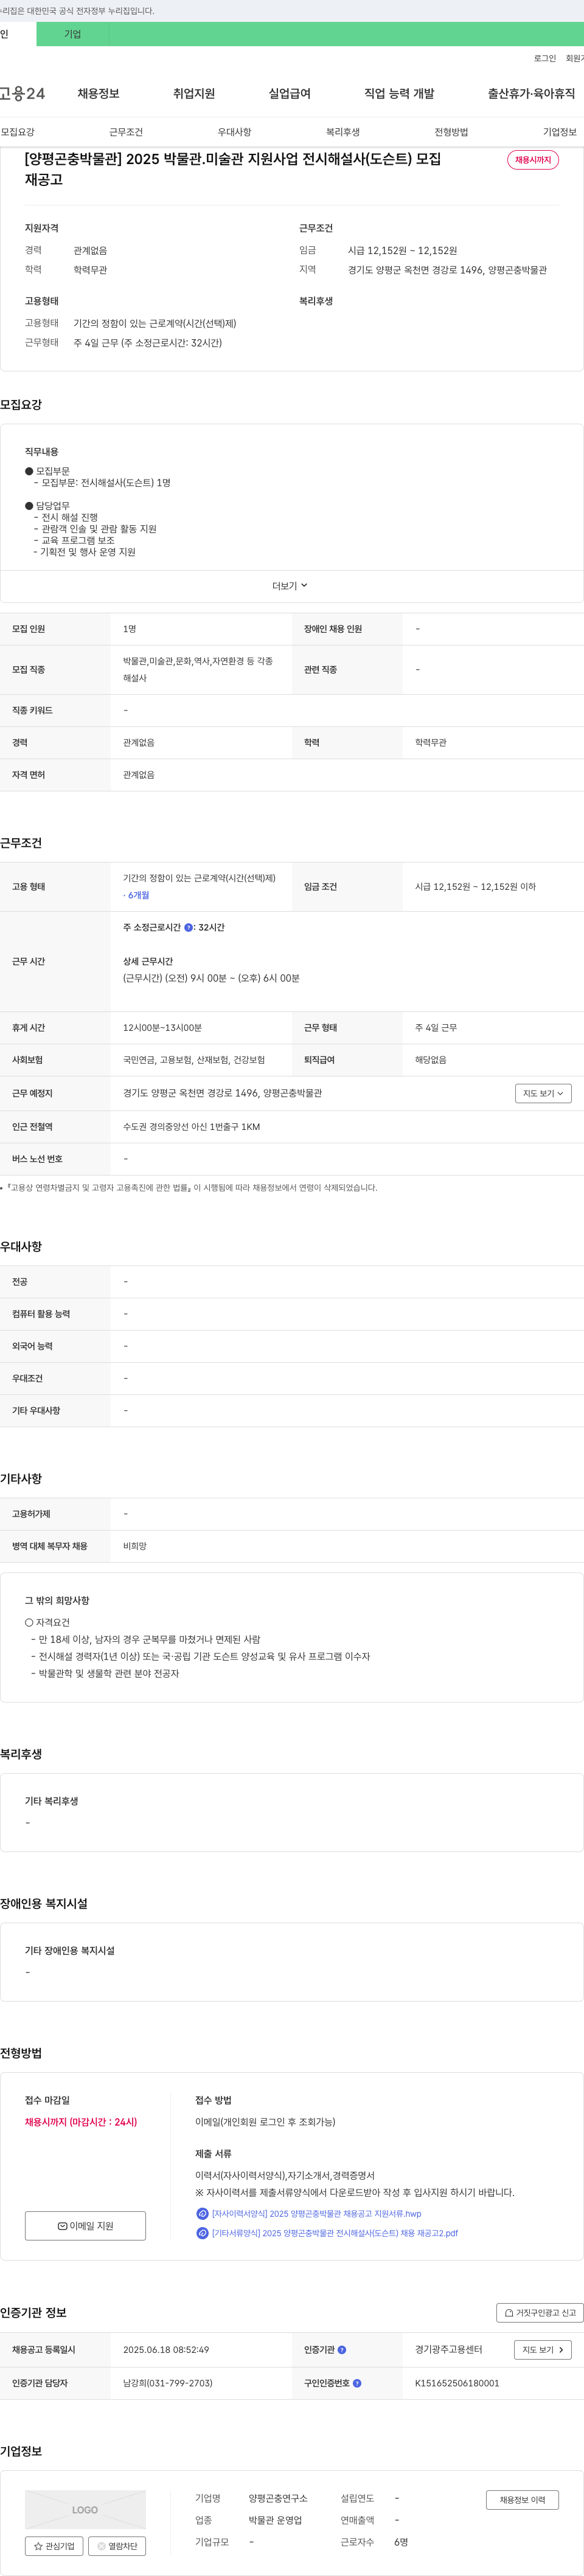The height and width of the screenshot is (2576, 584).
Task: Expand job description with 더보기
Action: click(290, 586)
